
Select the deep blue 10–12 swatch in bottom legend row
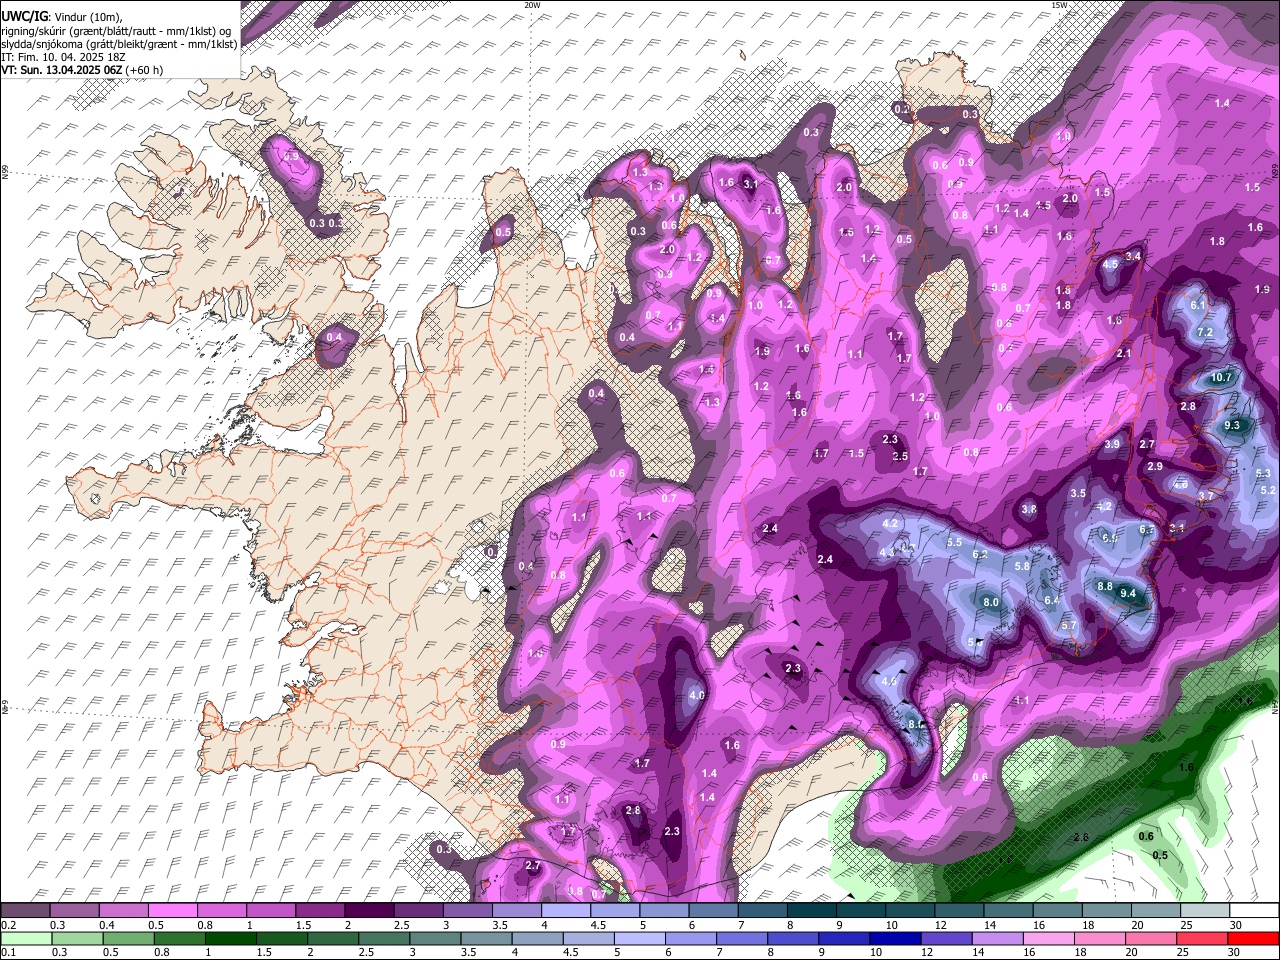tap(894, 939)
